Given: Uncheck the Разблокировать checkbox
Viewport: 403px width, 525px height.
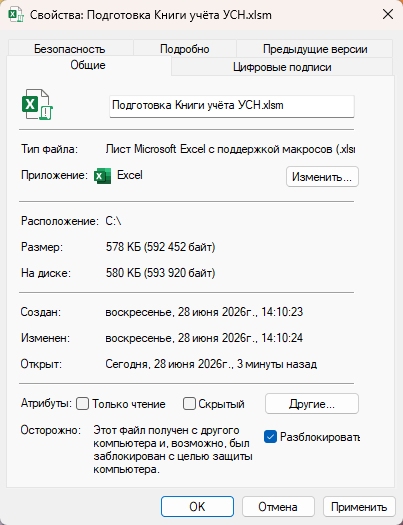Looking at the screenshot, I should (270, 437).
